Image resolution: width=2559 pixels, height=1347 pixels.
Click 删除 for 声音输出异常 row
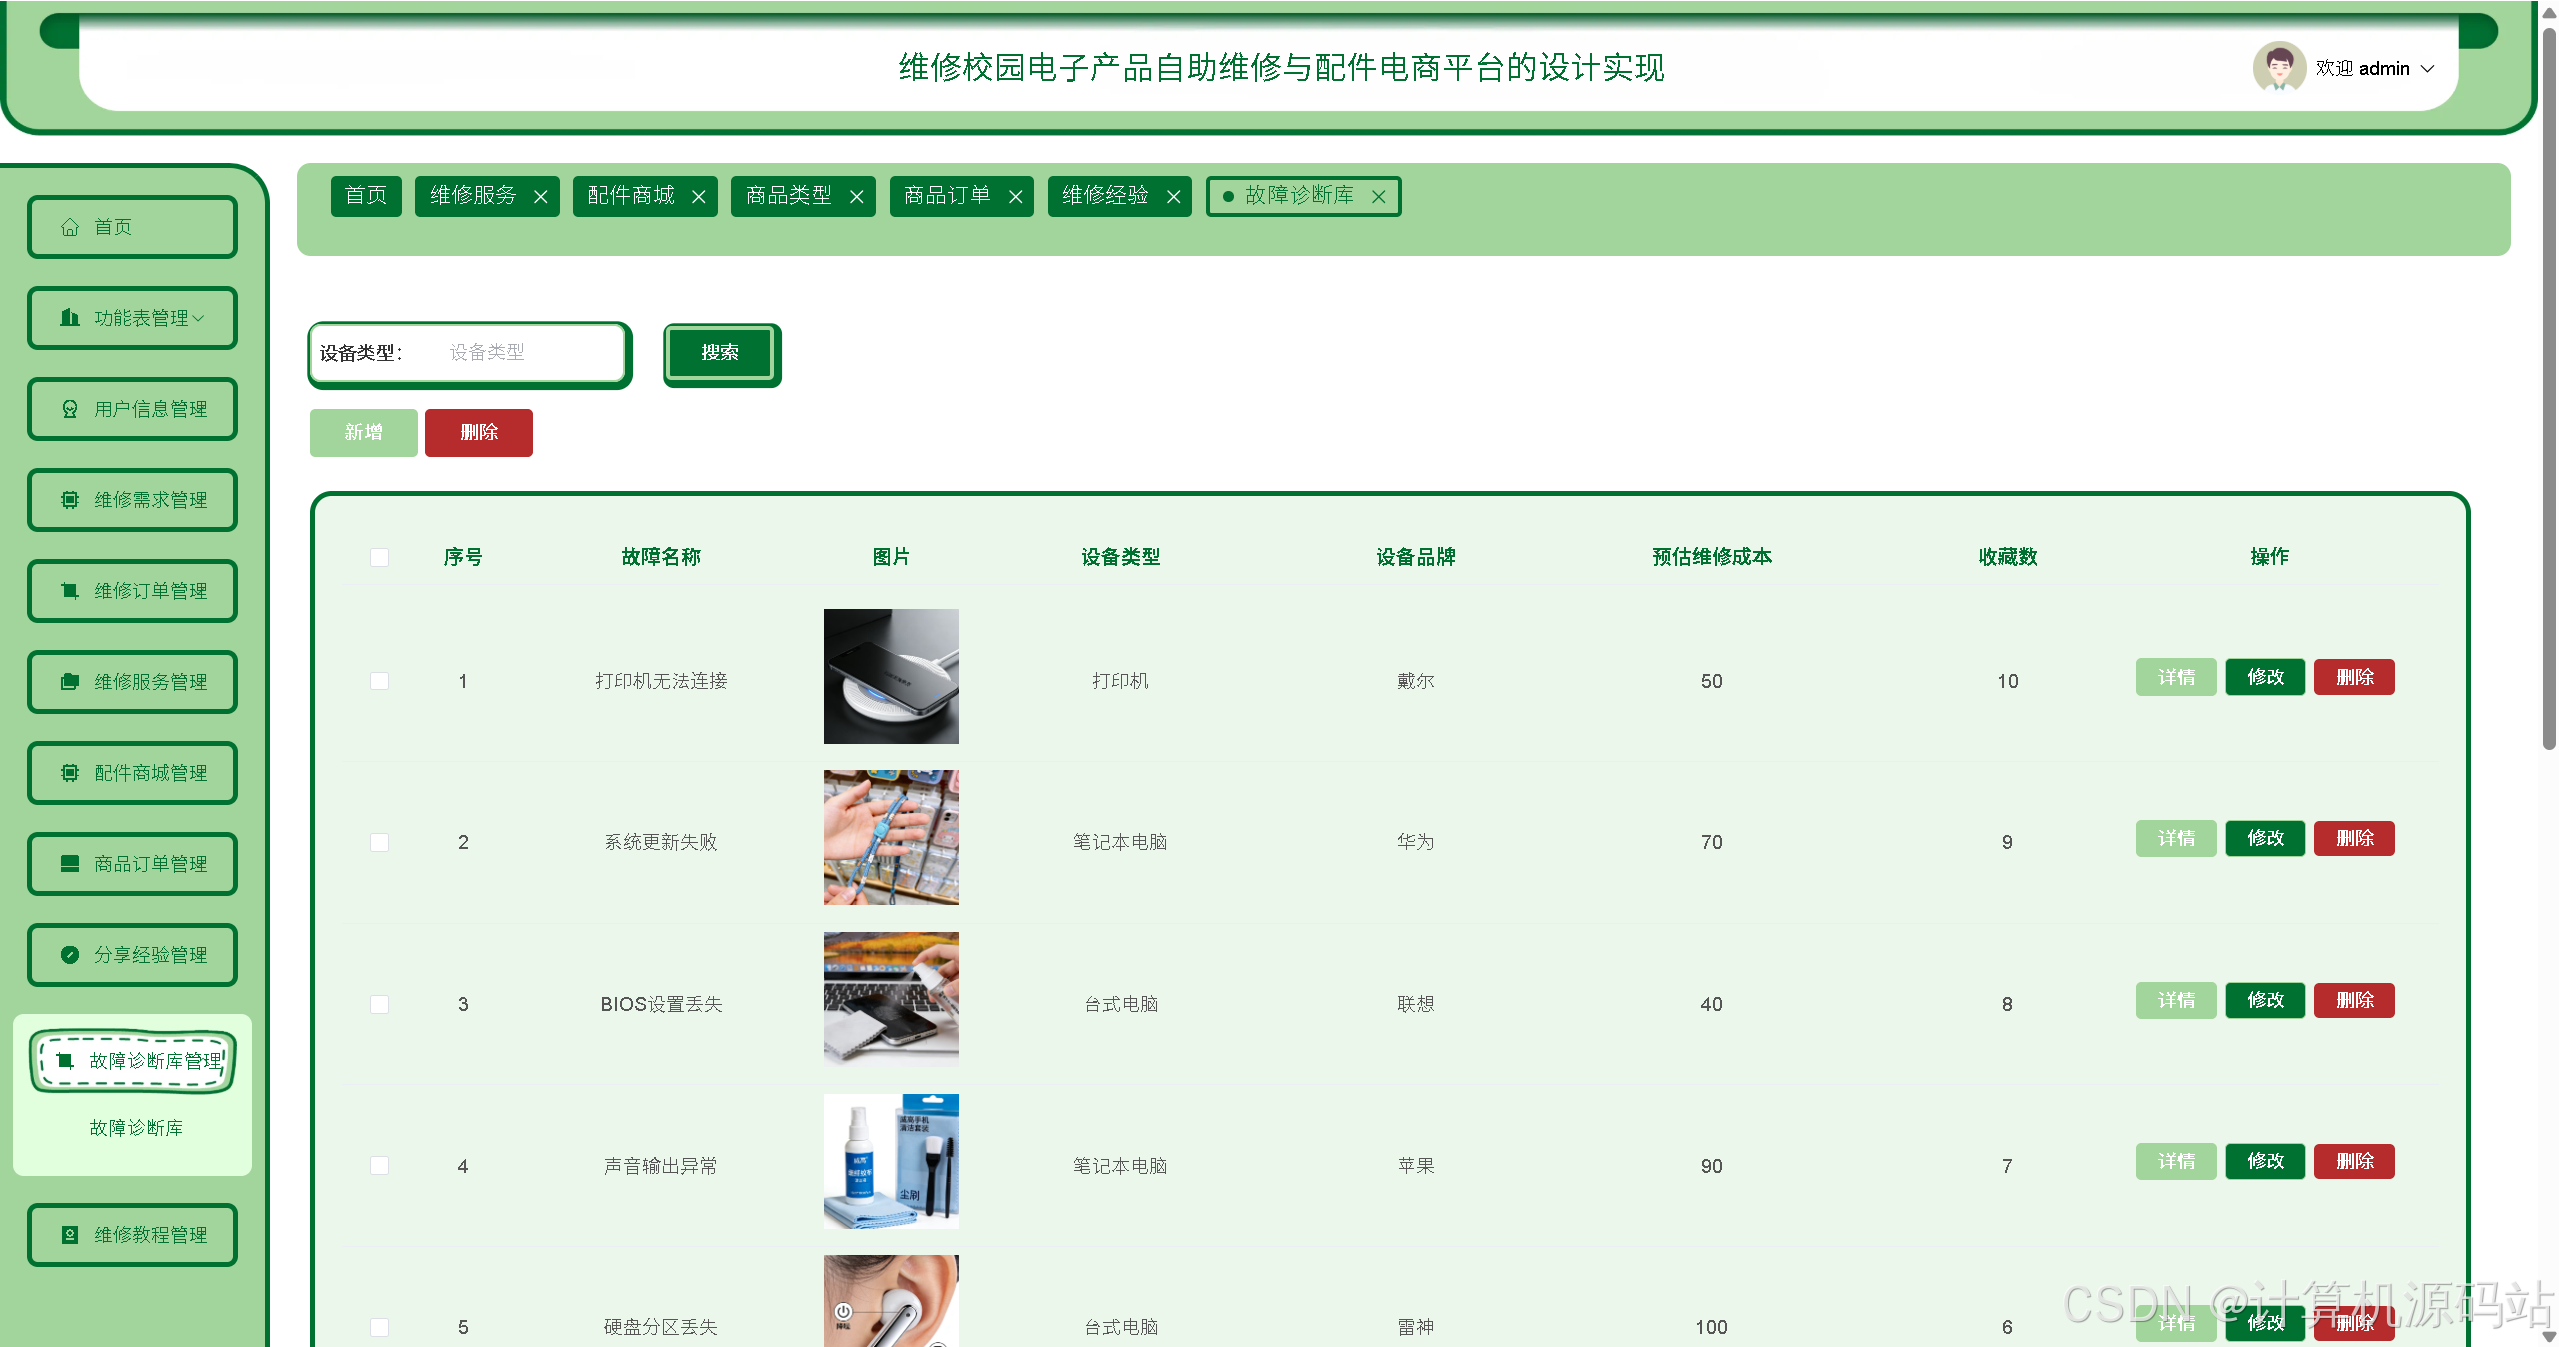(2354, 1162)
